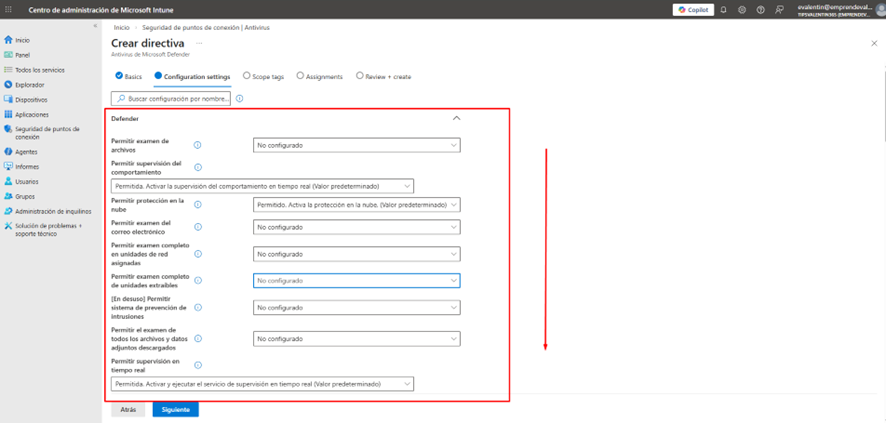Image resolution: width=886 pixels, height=423 pixels.
Task: Click the feedback icon in header
Action: click(779, 10)
